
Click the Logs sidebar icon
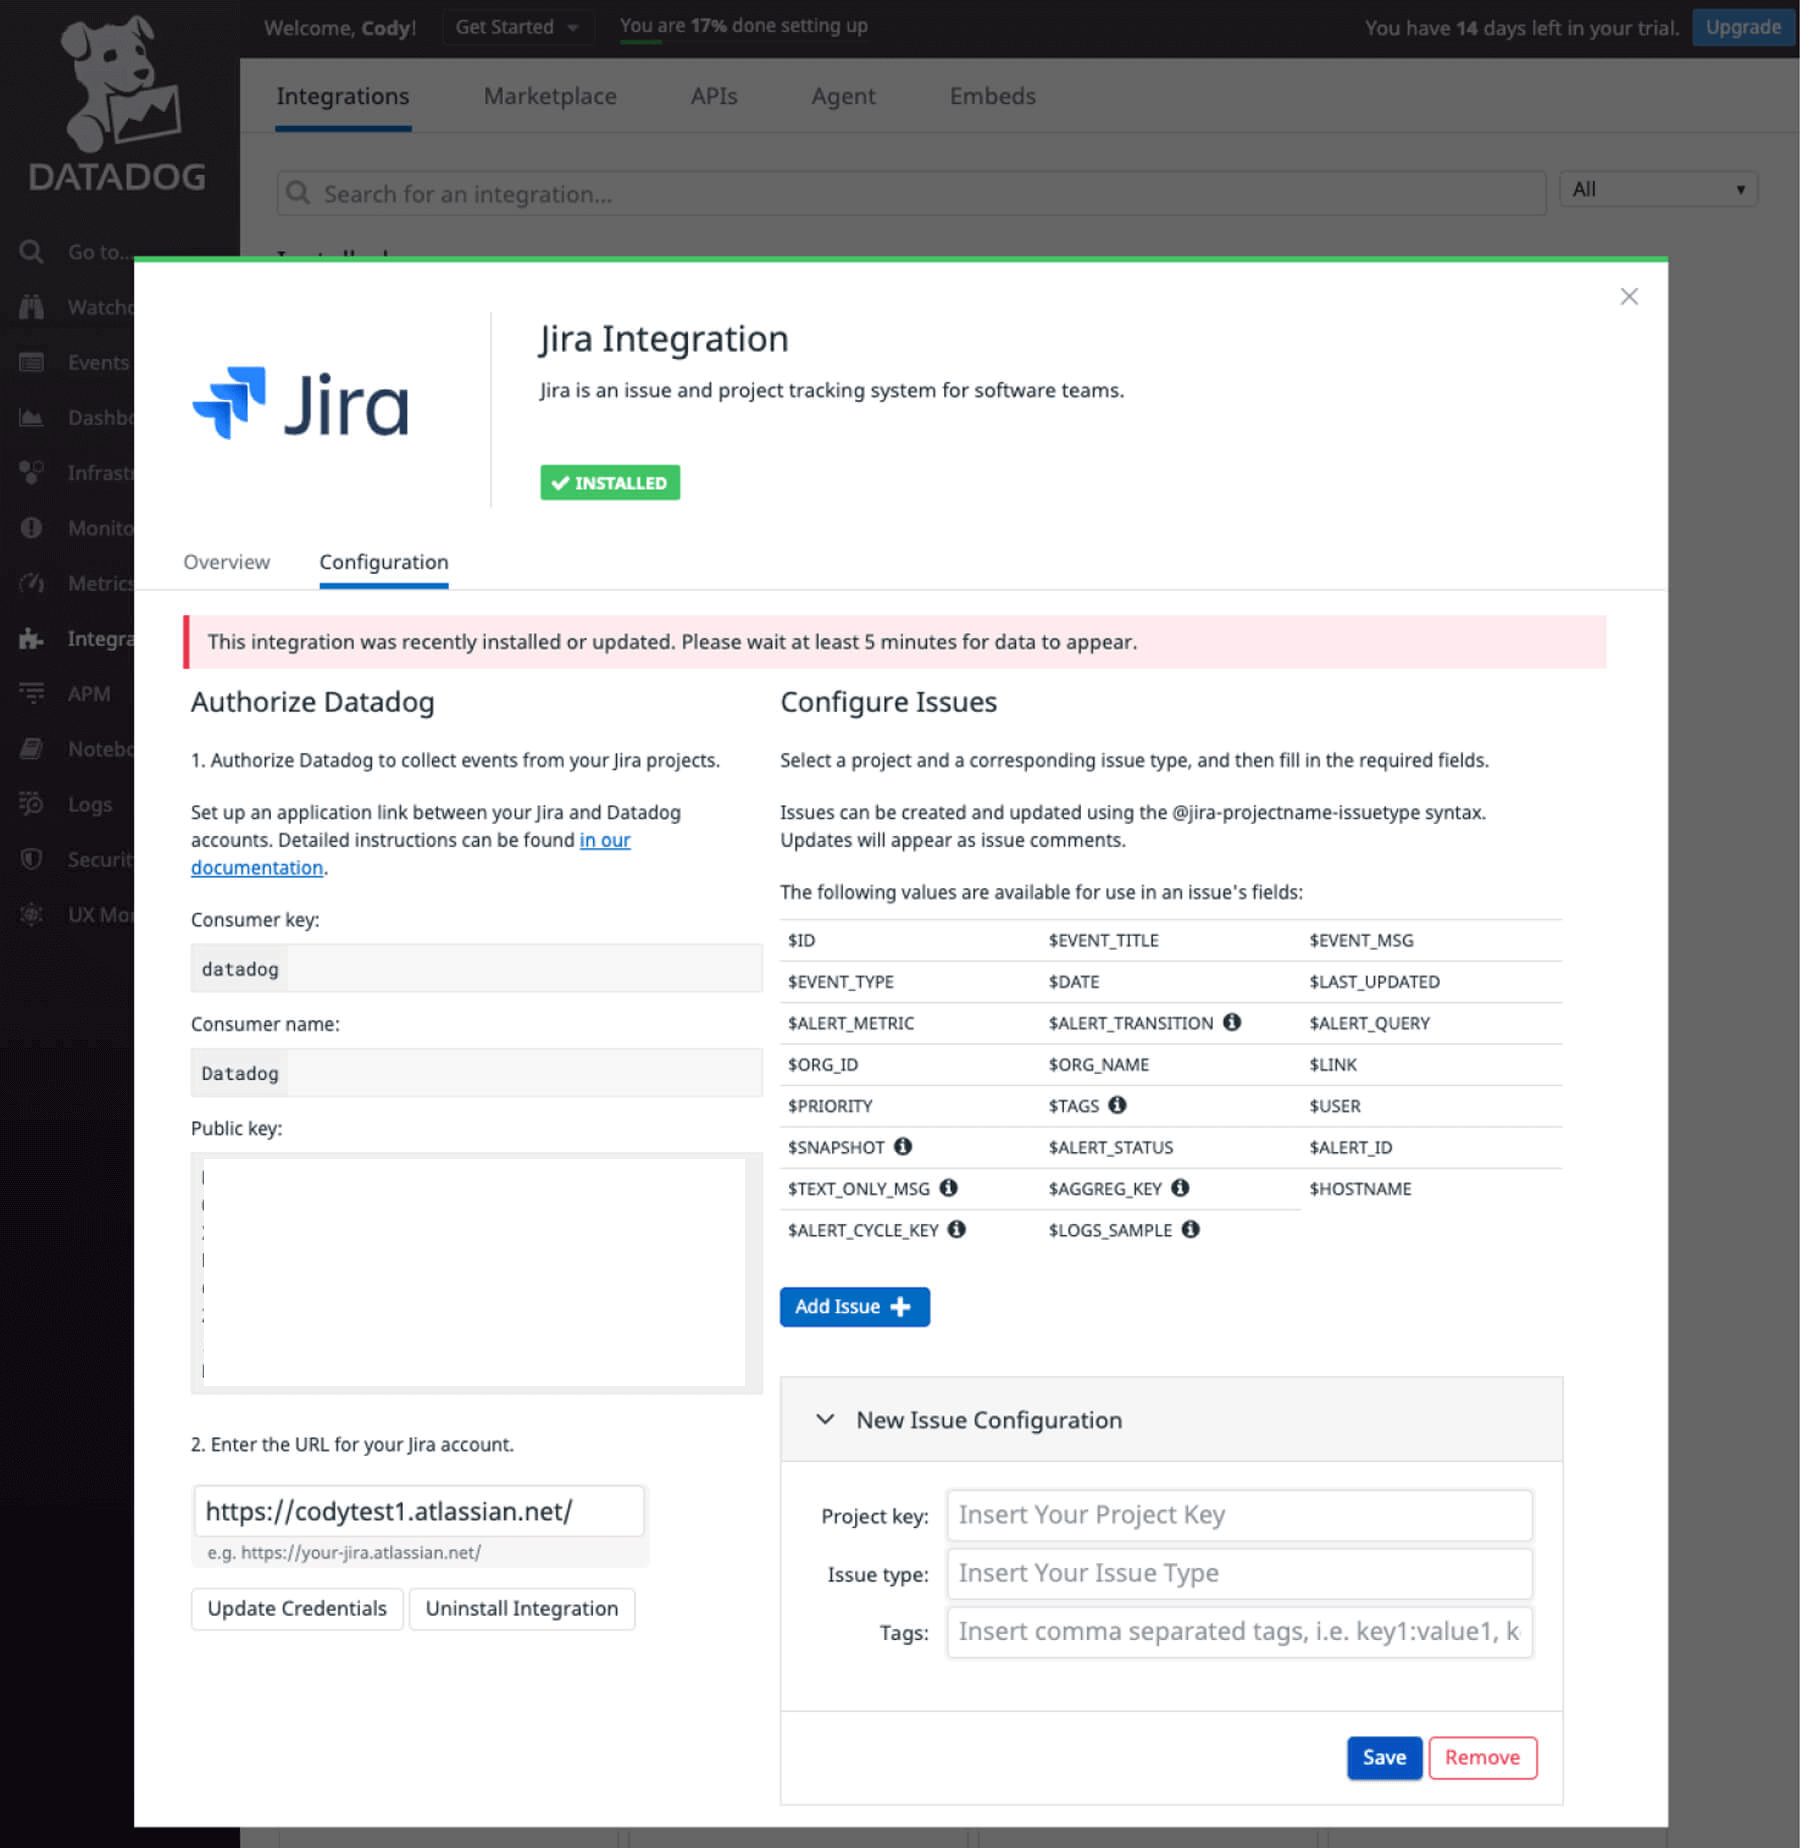[31, 803]
